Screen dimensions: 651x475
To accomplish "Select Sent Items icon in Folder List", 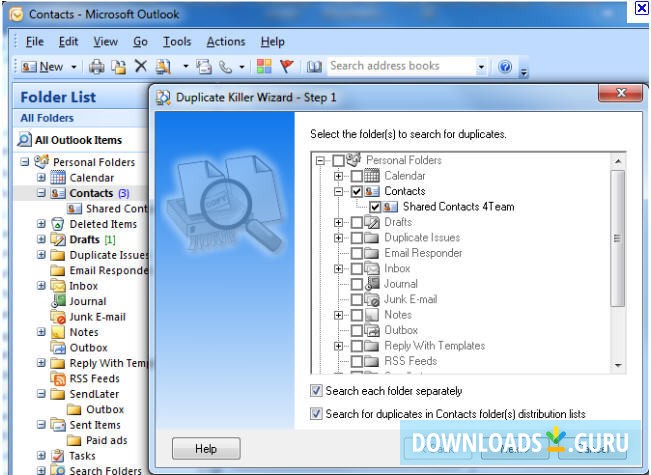I will click(58, 425).
